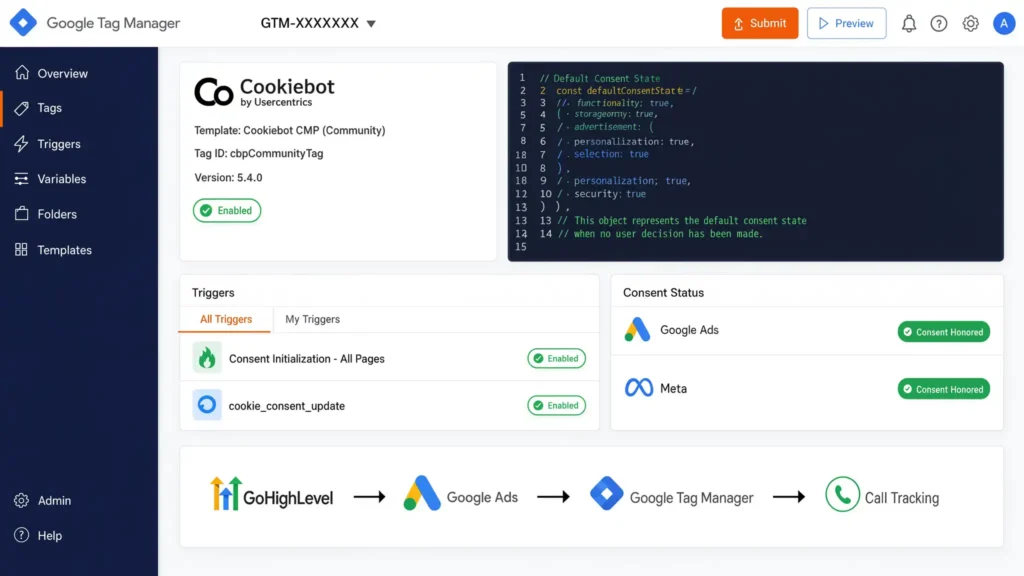The width and height of the screenshot is (1024, 576).
Task: Click Google Ads icon in Consent Status
Action: click(637, 330)
